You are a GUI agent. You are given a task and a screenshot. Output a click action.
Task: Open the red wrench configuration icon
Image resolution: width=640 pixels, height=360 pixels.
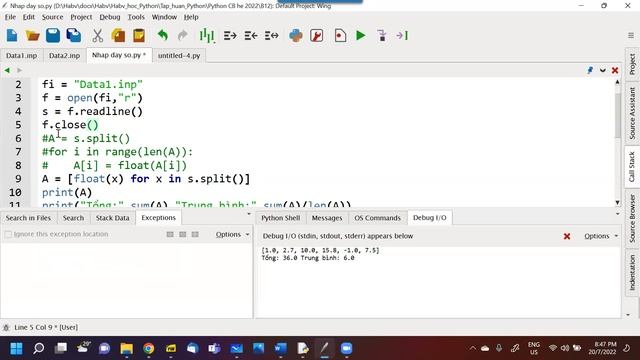pos(317,36)
